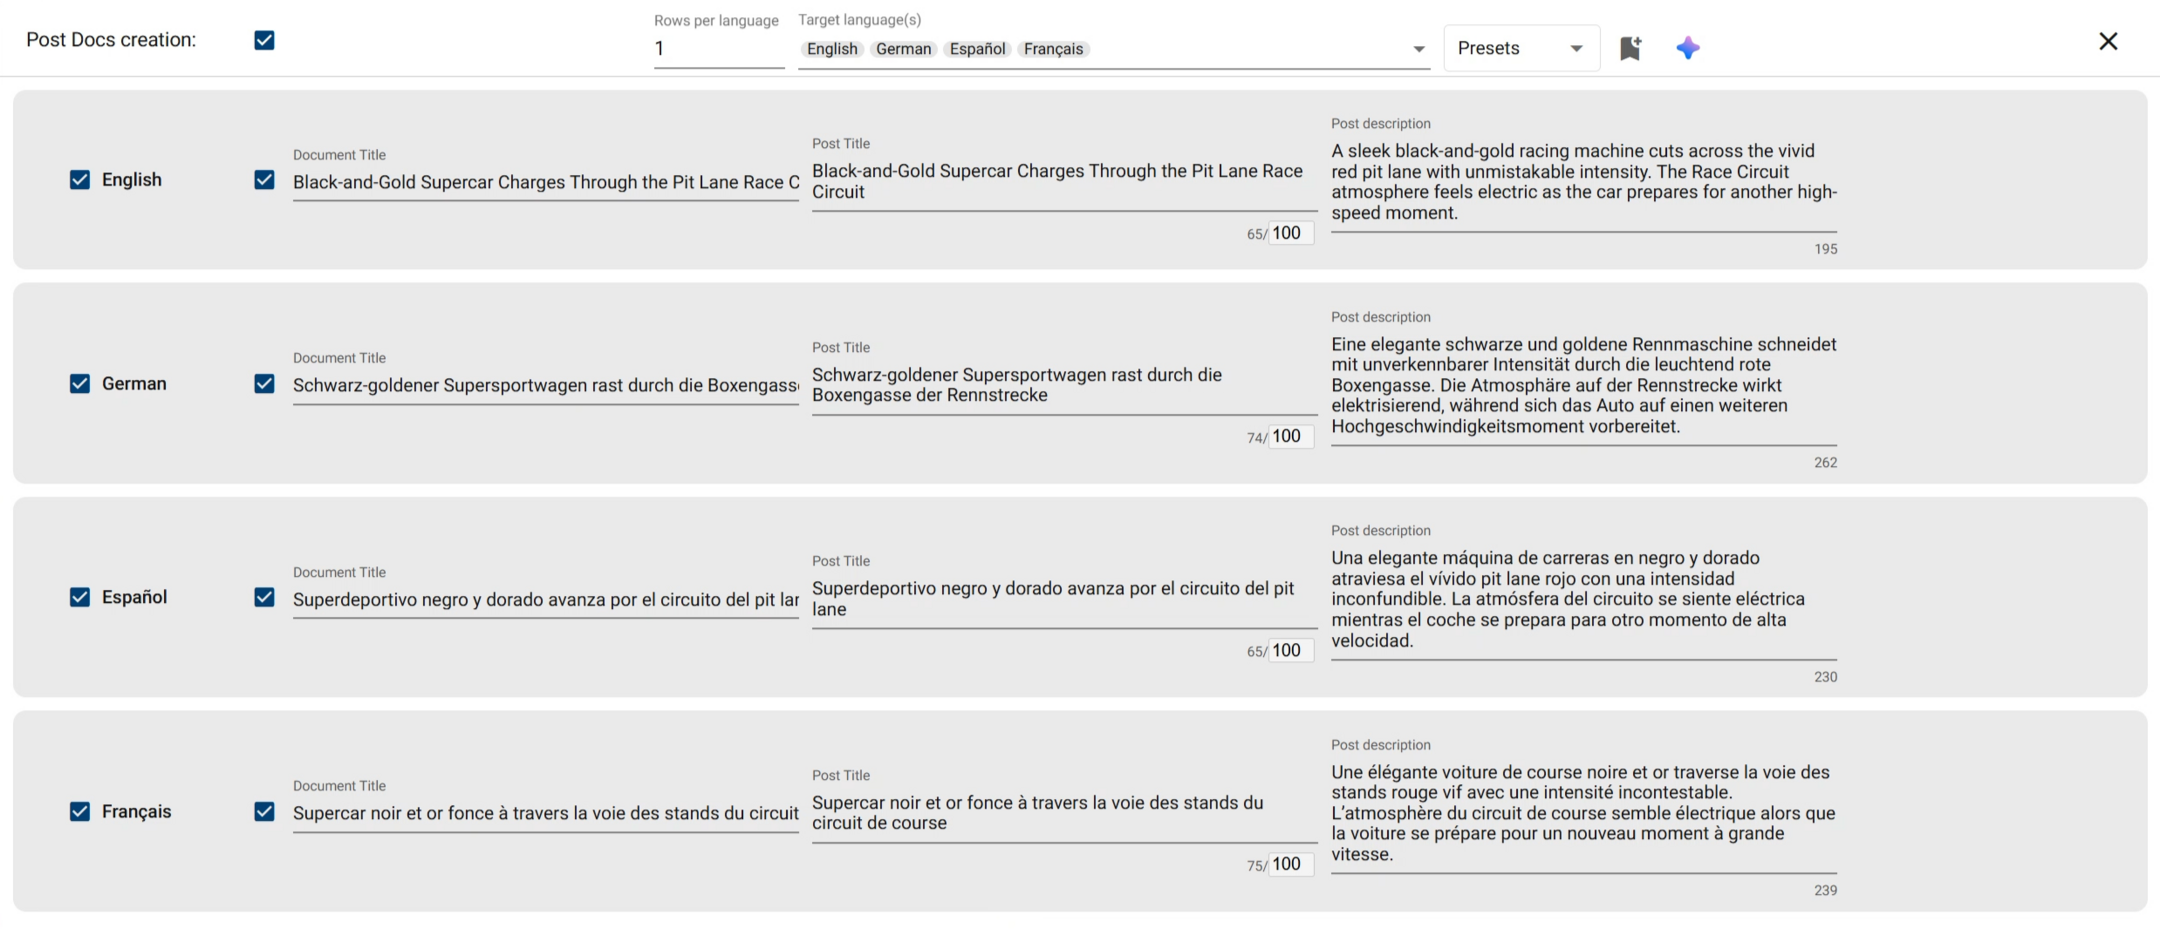Select the Français chip in target languages
This screenshot has width=2160, height=929.
click(1053, 49)
